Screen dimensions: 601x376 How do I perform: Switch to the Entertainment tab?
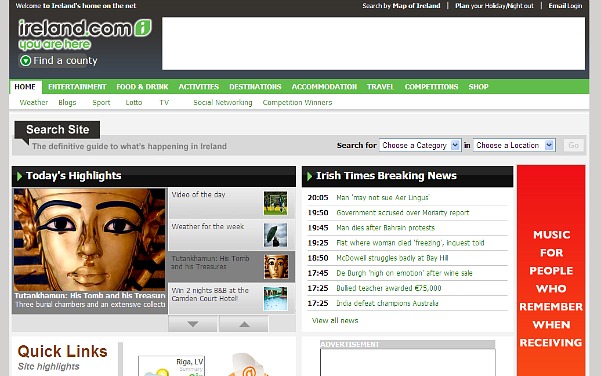coord(77,87)
